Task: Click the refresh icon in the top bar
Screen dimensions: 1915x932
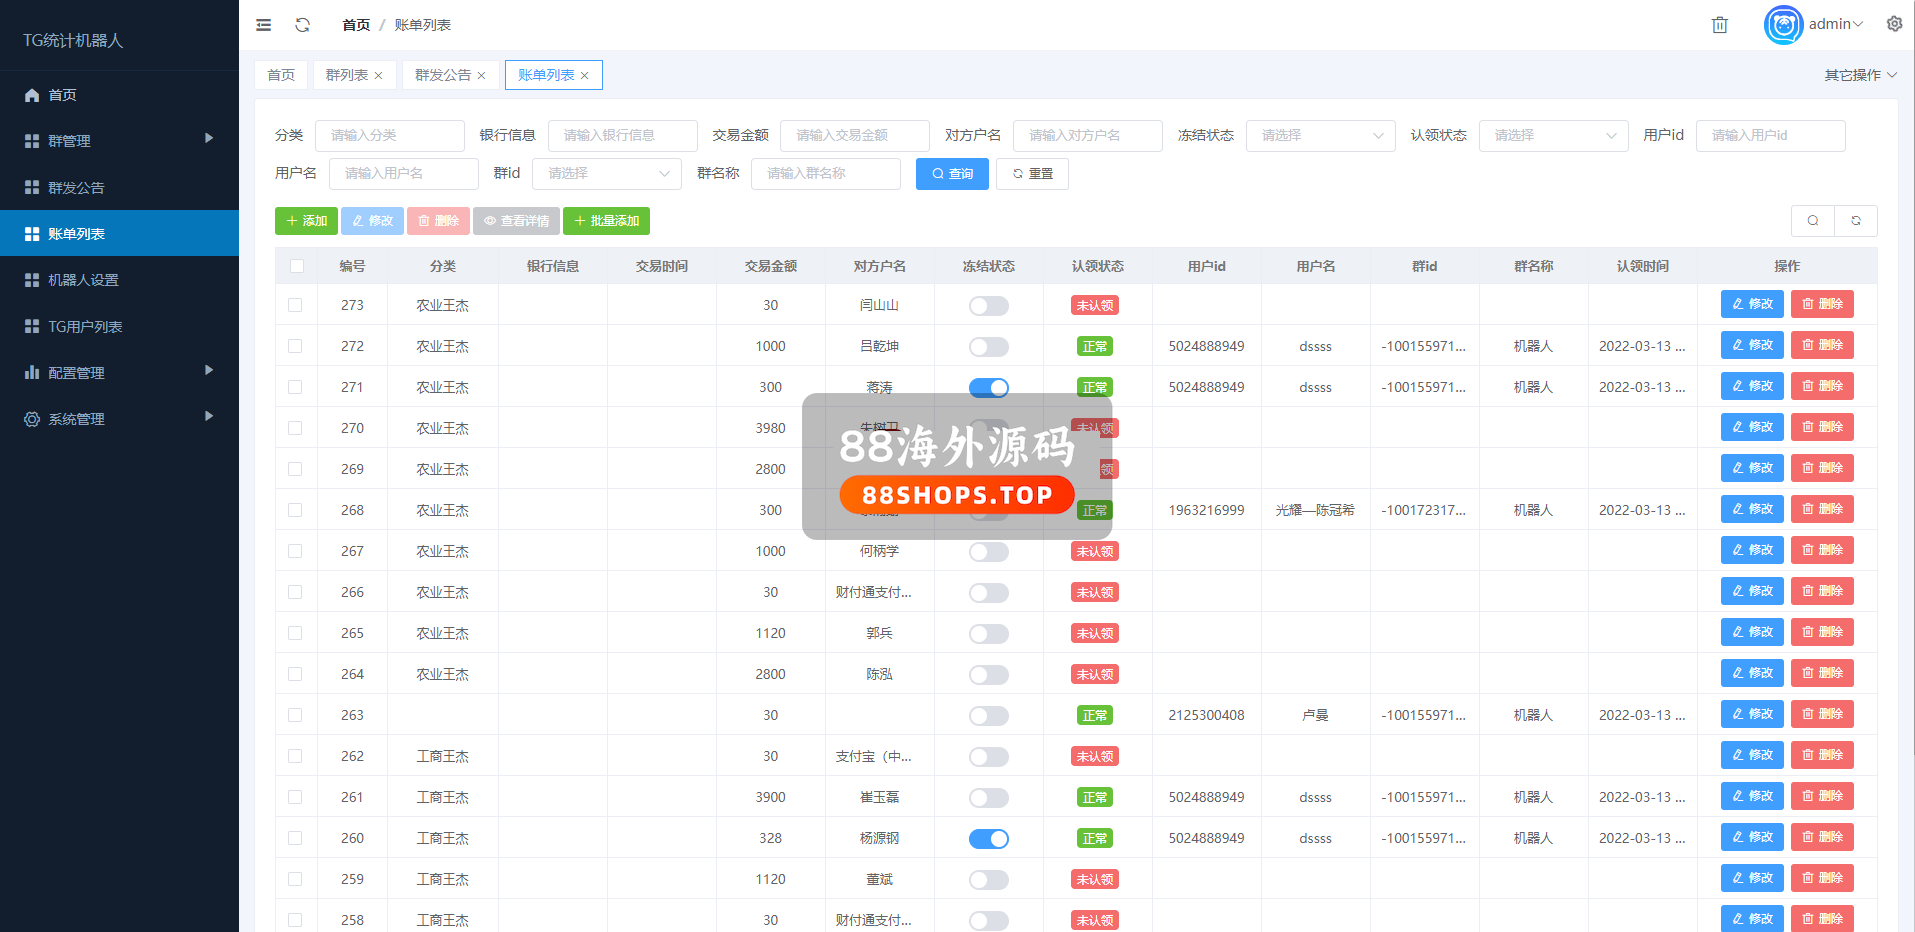Action: click(302, 25)
